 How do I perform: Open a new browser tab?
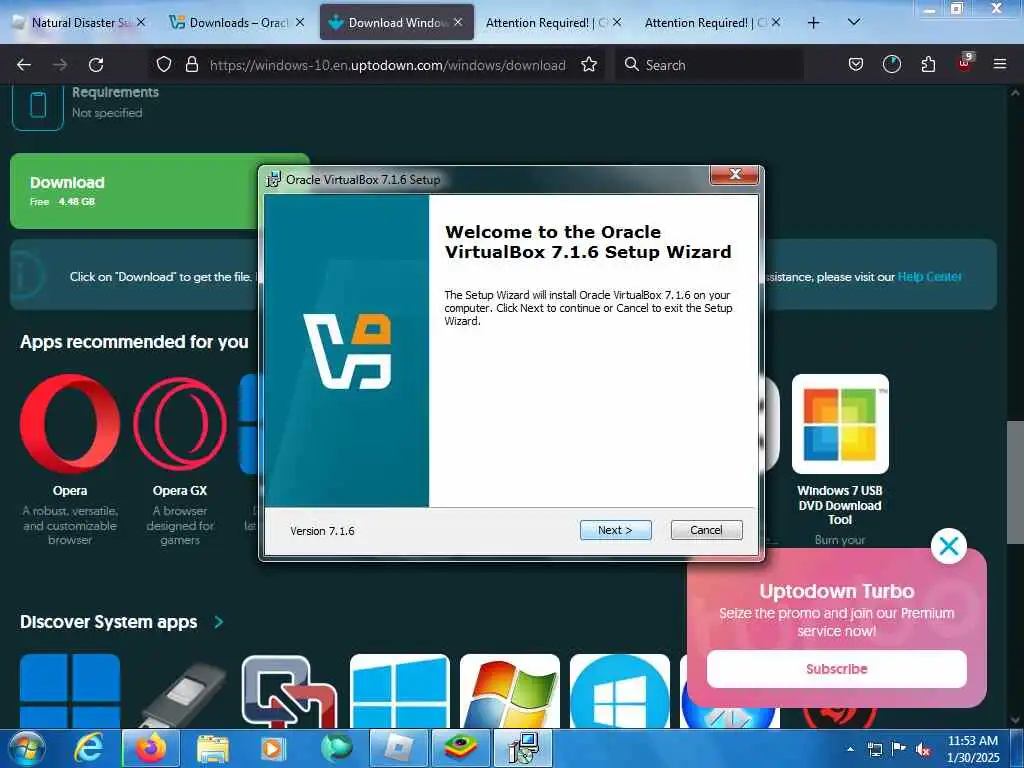click(813, 23)
